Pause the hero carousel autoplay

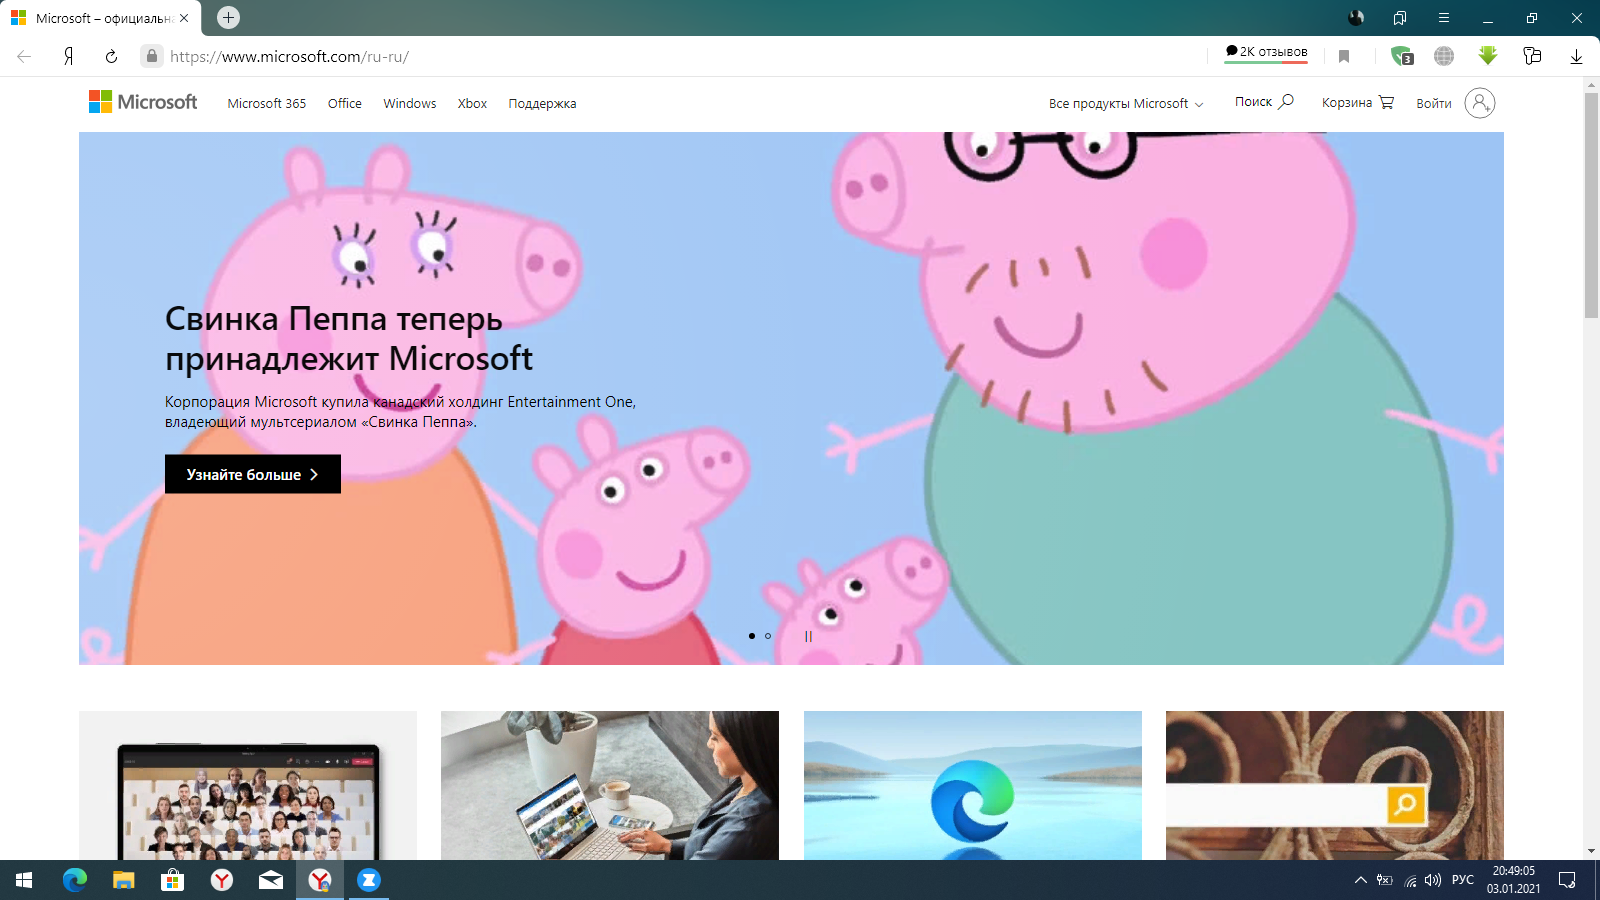(x=808, y=636)
